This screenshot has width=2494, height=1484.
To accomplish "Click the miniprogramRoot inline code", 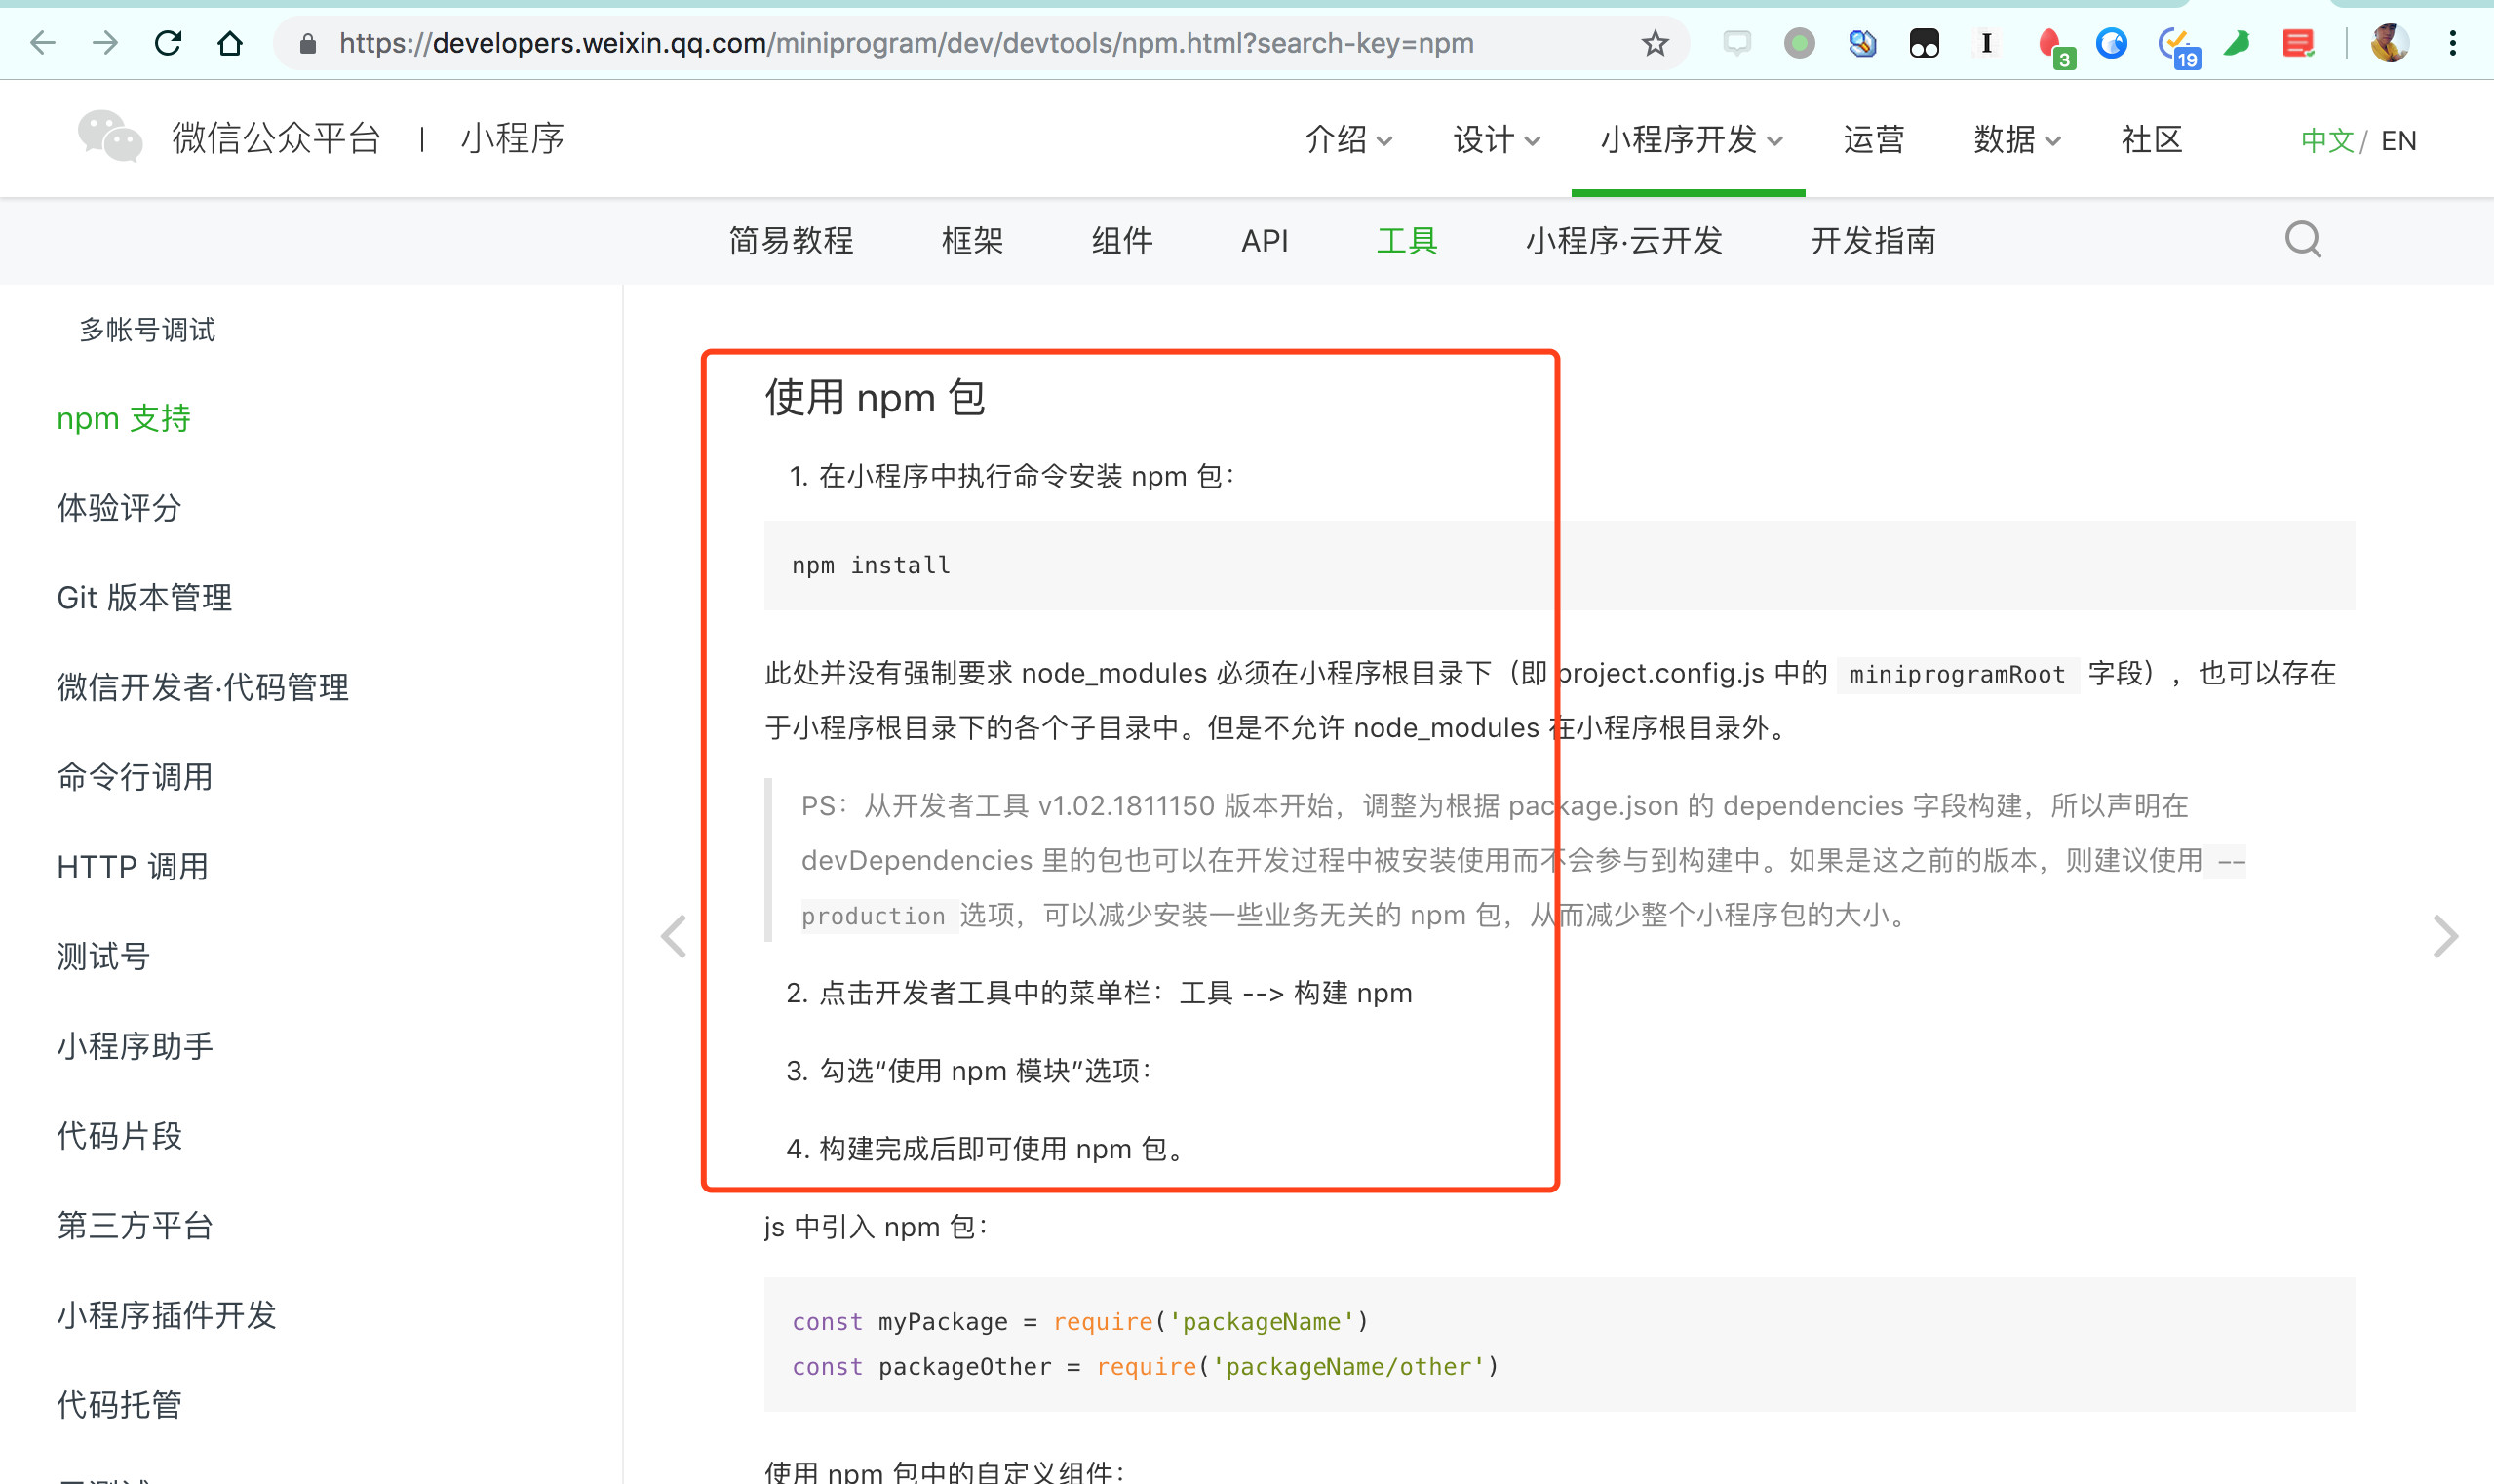I will tap(1957, 675).
